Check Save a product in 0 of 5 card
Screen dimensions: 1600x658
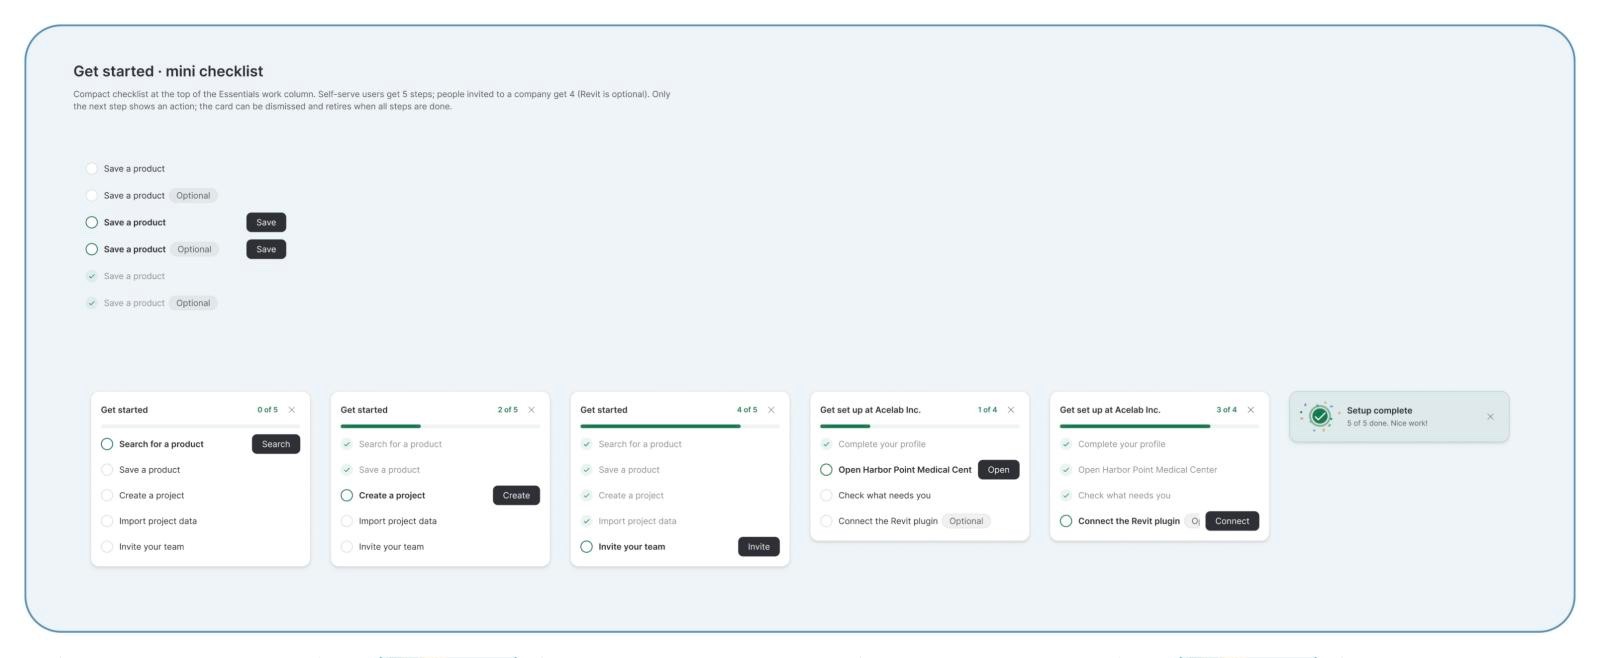point(107,470)
